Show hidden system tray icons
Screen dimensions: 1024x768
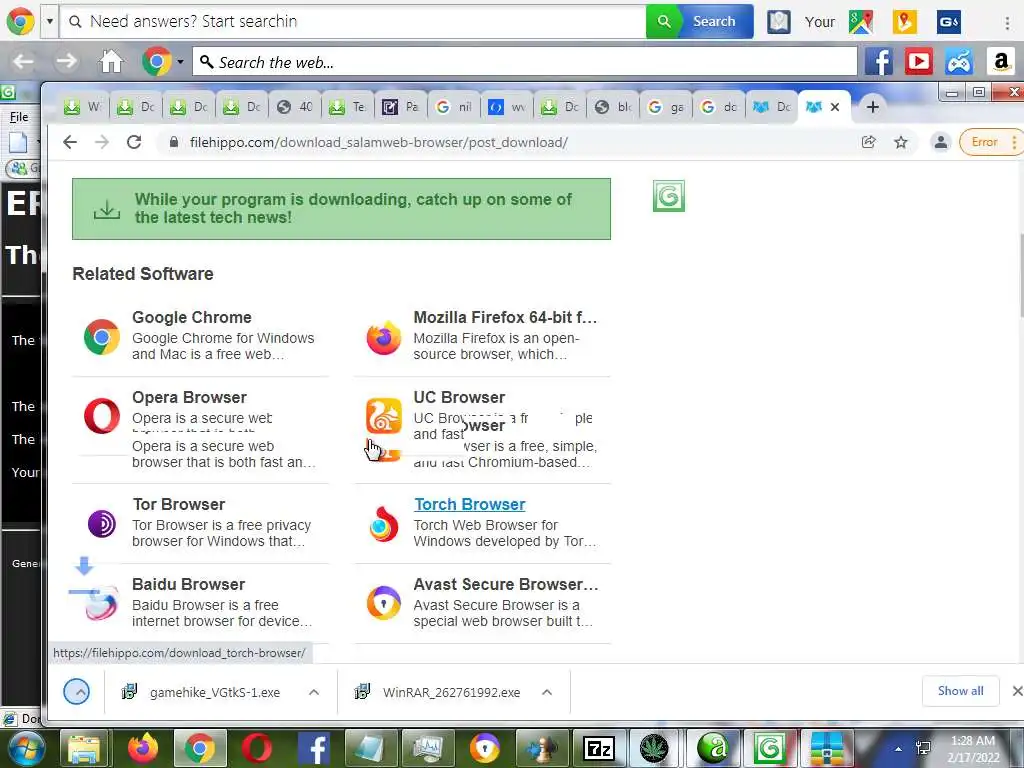(898, 749)
